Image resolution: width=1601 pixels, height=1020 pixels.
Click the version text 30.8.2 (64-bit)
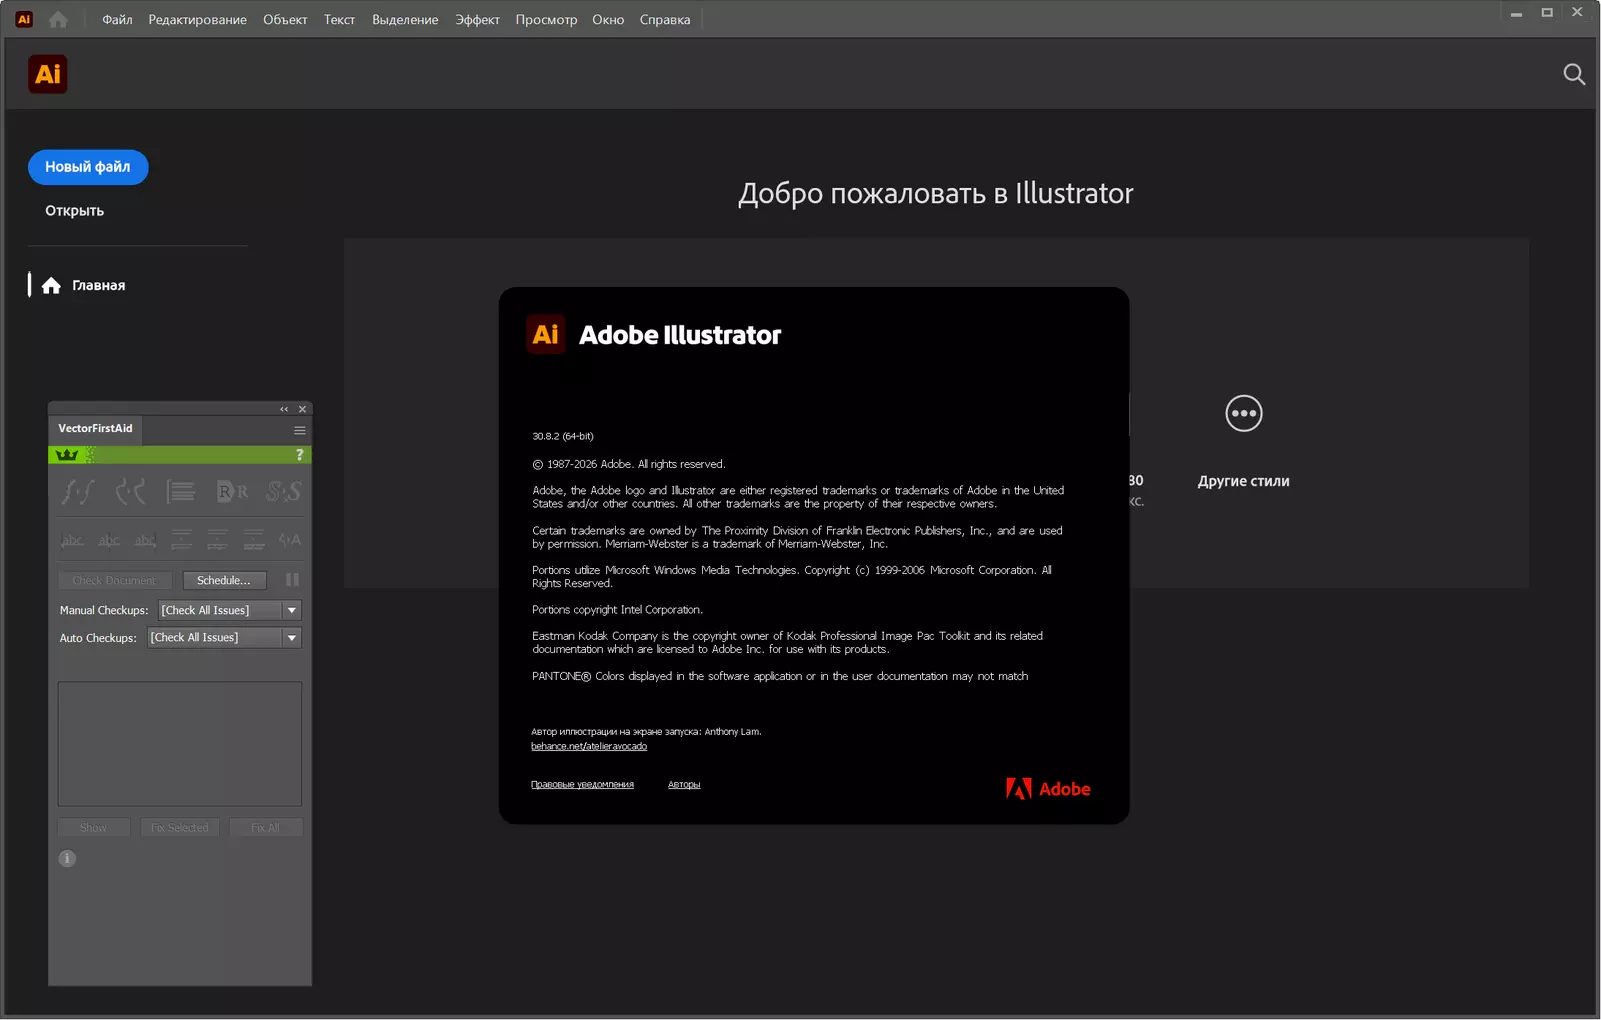click(x=563, y=436)
